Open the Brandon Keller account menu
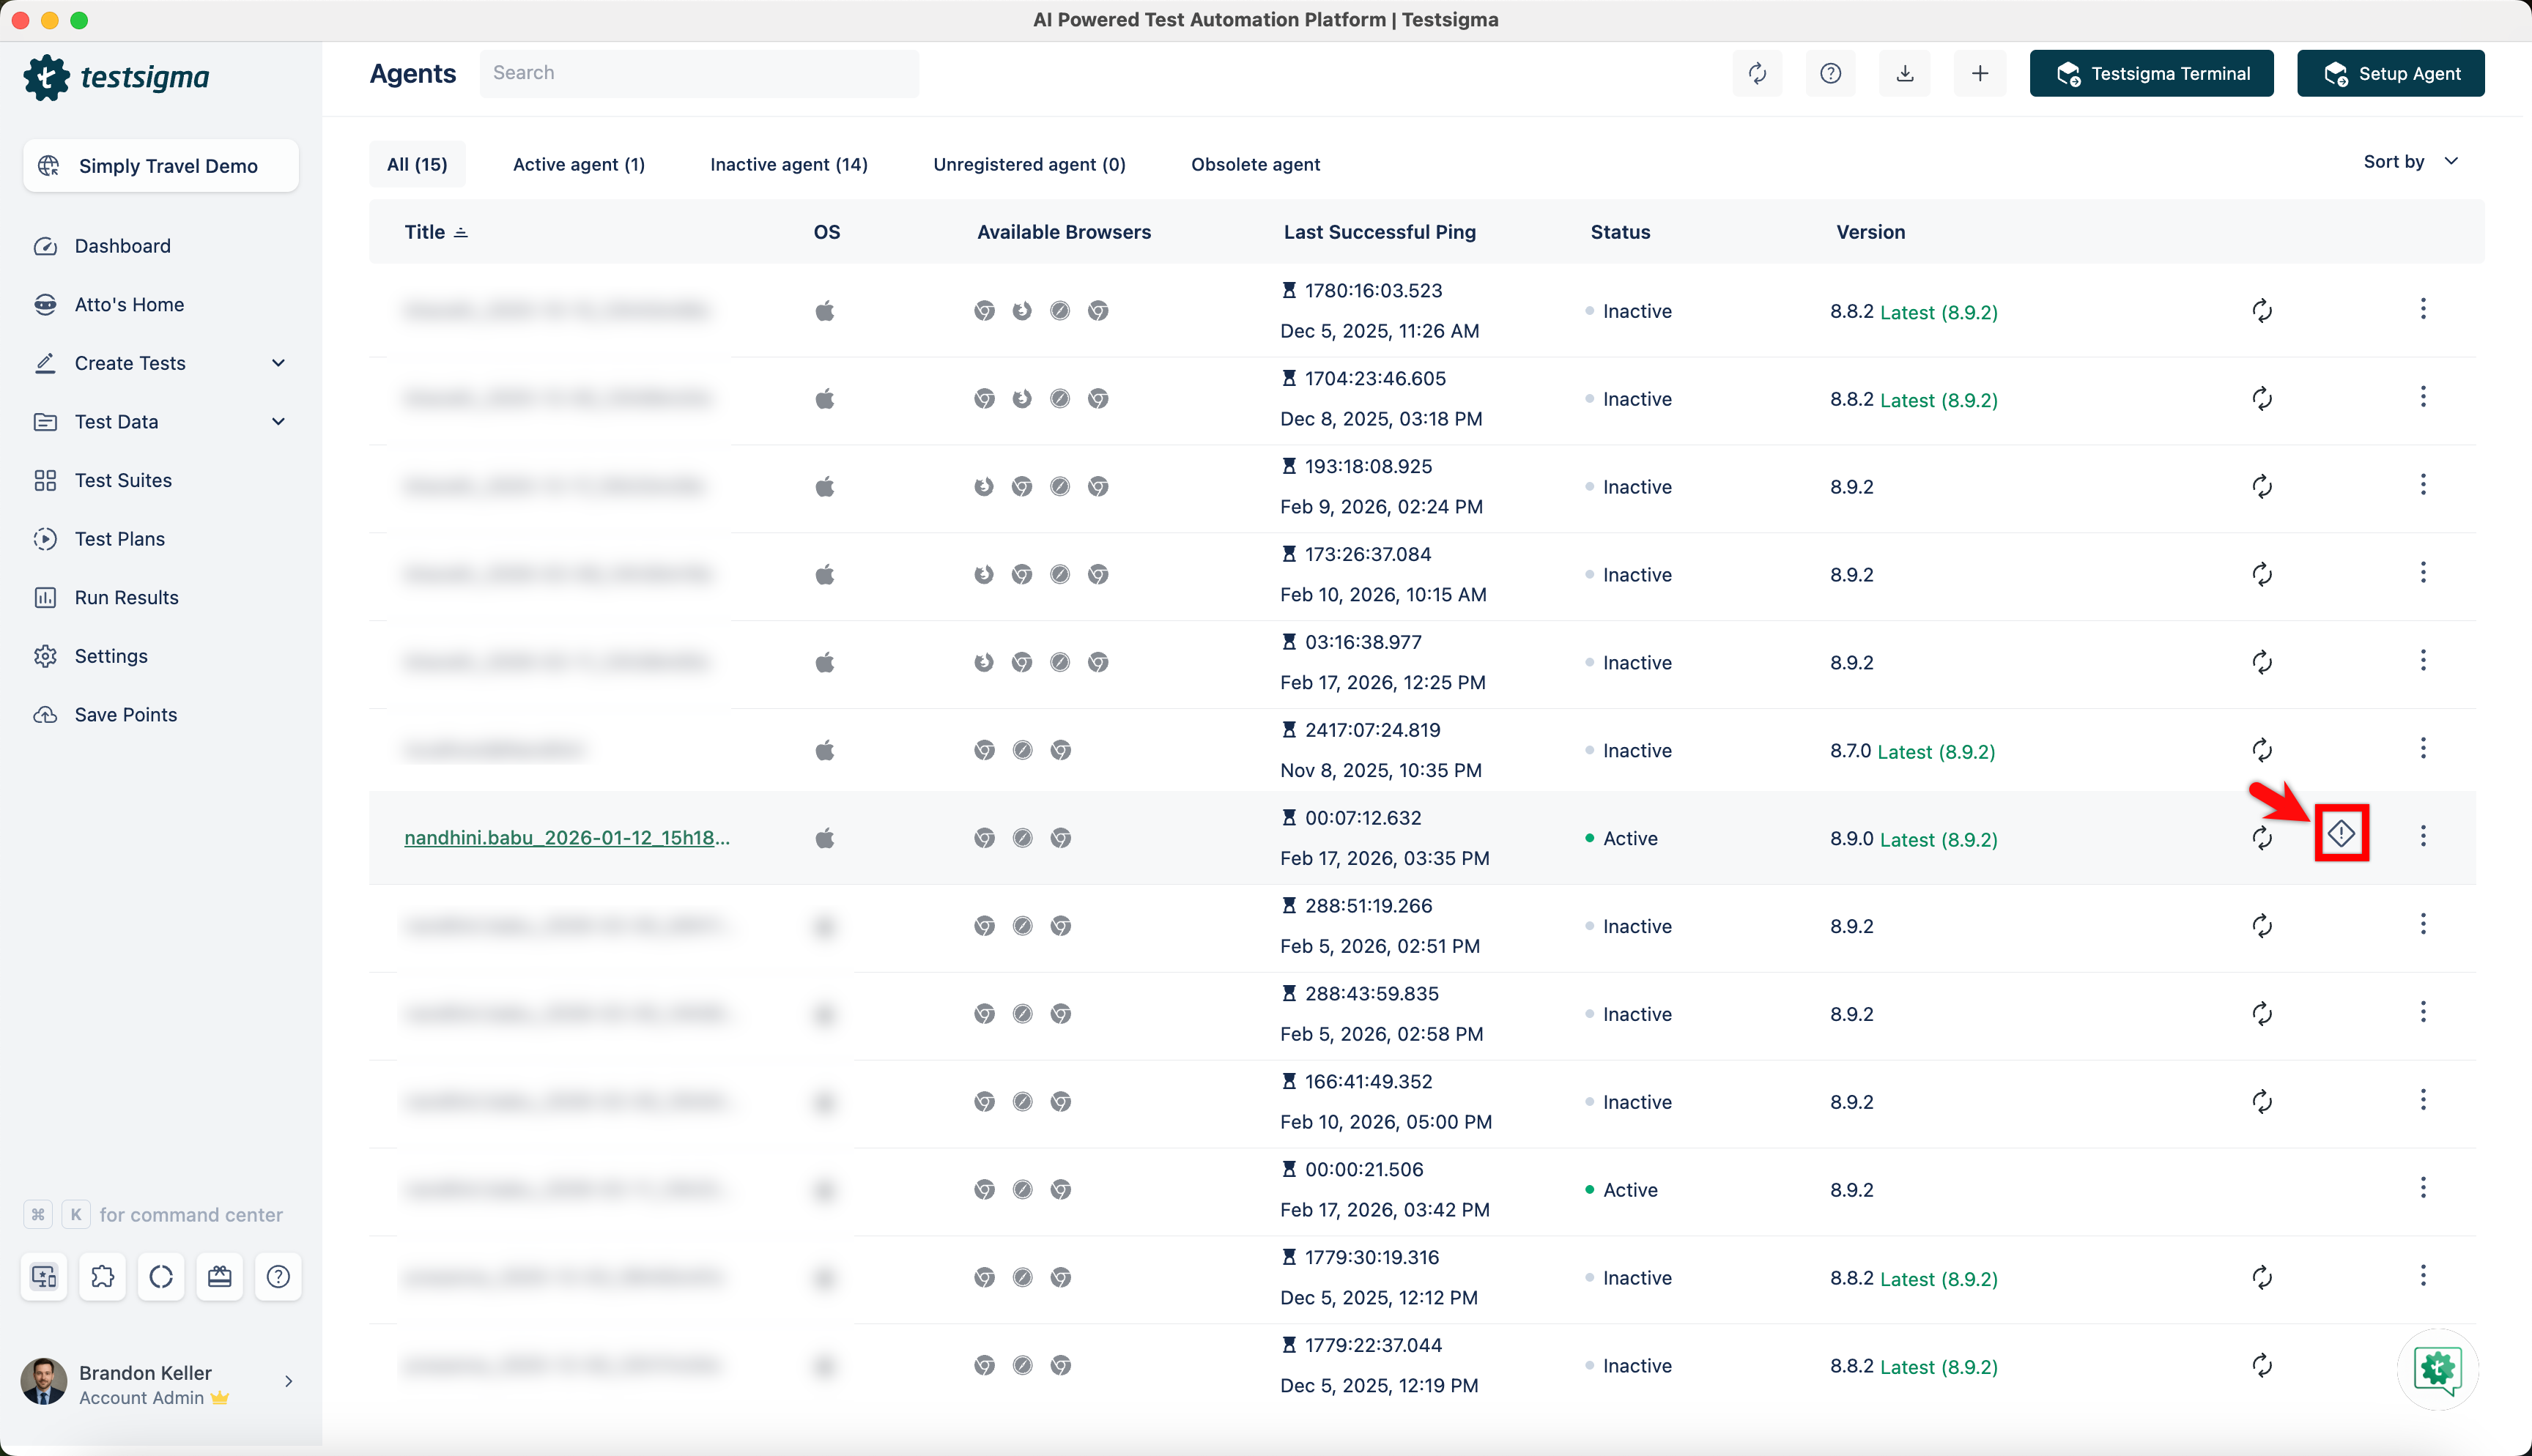Screen dimensions: 2532x1456 160,1383
